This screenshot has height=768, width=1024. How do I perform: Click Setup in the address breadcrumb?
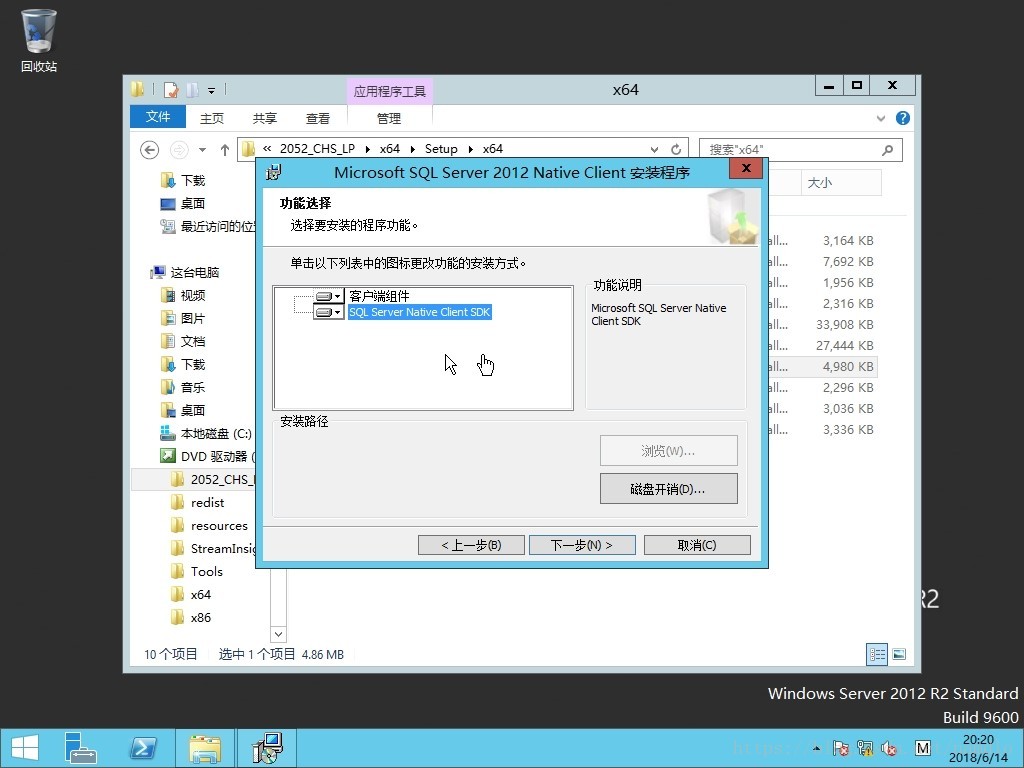[x=441, y=149]
